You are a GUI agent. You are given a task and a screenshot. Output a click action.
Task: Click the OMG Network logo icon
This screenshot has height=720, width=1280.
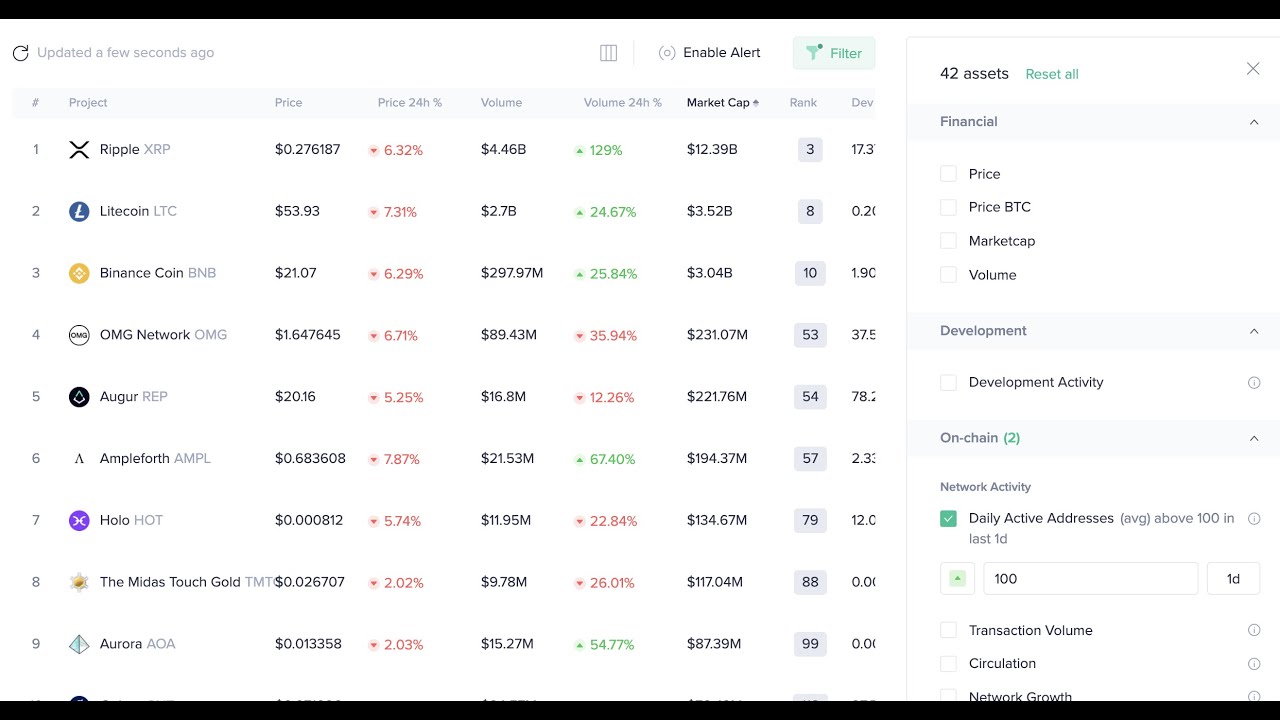tap(79, 335)
